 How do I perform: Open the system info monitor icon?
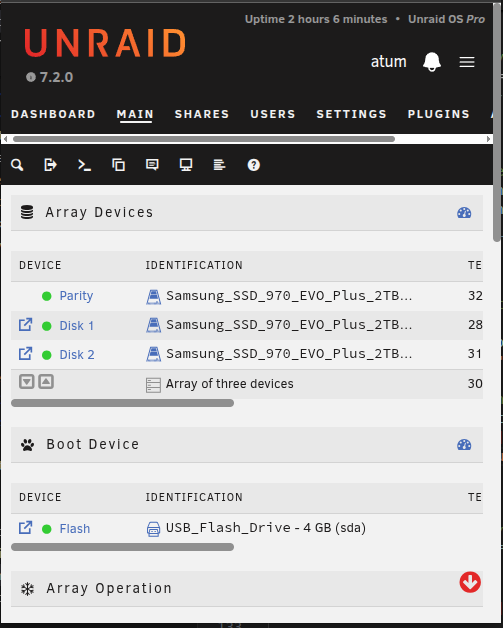[x=186, y=165]
